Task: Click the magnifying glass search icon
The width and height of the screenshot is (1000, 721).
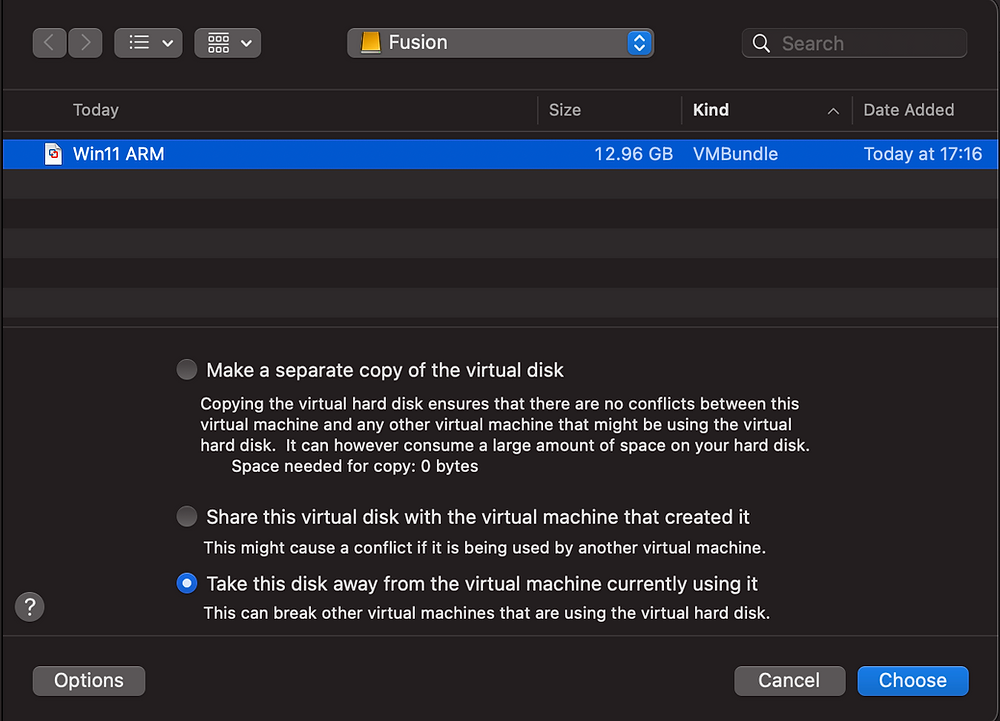Action: pyautogui.click(x=761, y=43)
